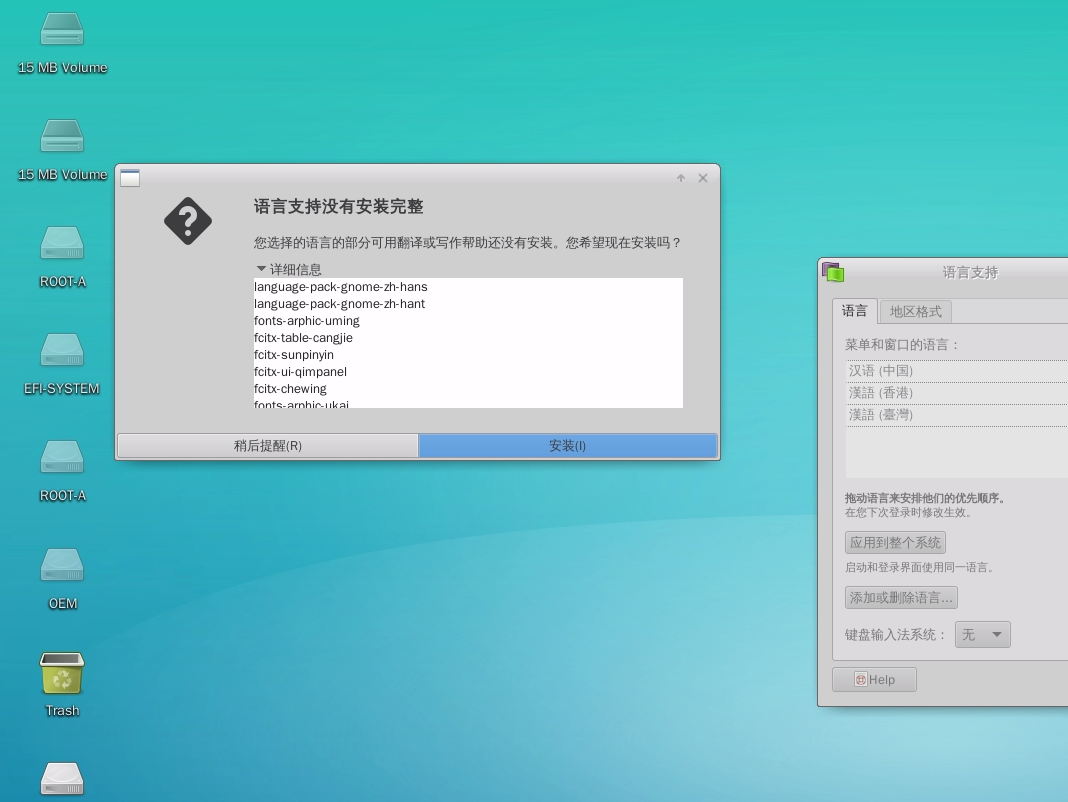1068x802 pixels.
Task: Click the window menu icon on the install dialog
Action: 130,178
